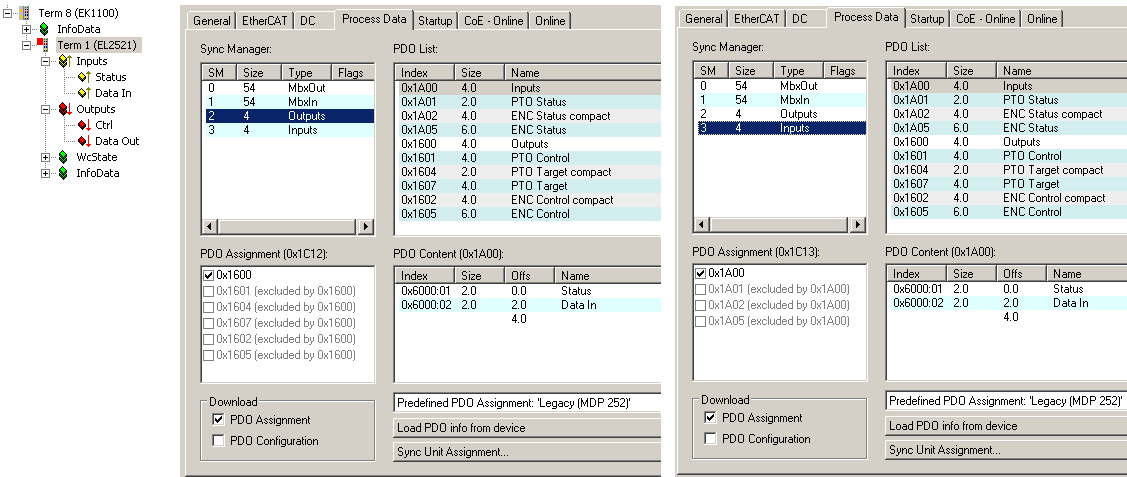
Task: Expand the WcState tree node
Action: (45, 157)
